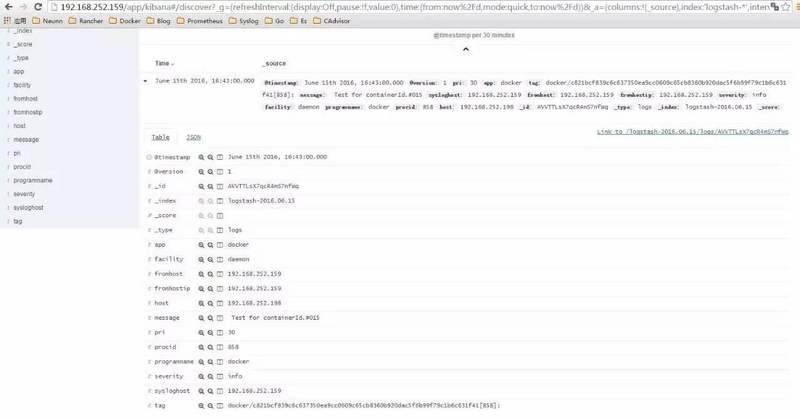Click the '@timestamp per 30 minutes' label
This screenshot has height=419, width=800.
(x=473, y=35)
